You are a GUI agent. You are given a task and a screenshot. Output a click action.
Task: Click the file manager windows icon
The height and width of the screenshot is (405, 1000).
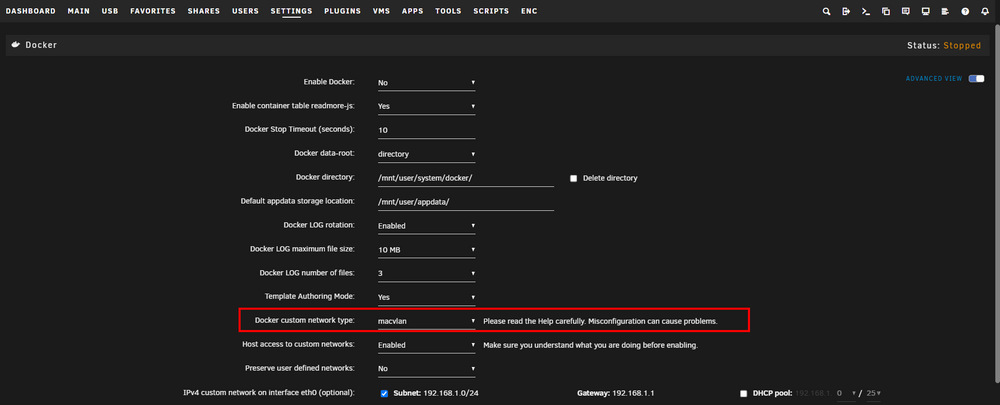tap(886, 11)
